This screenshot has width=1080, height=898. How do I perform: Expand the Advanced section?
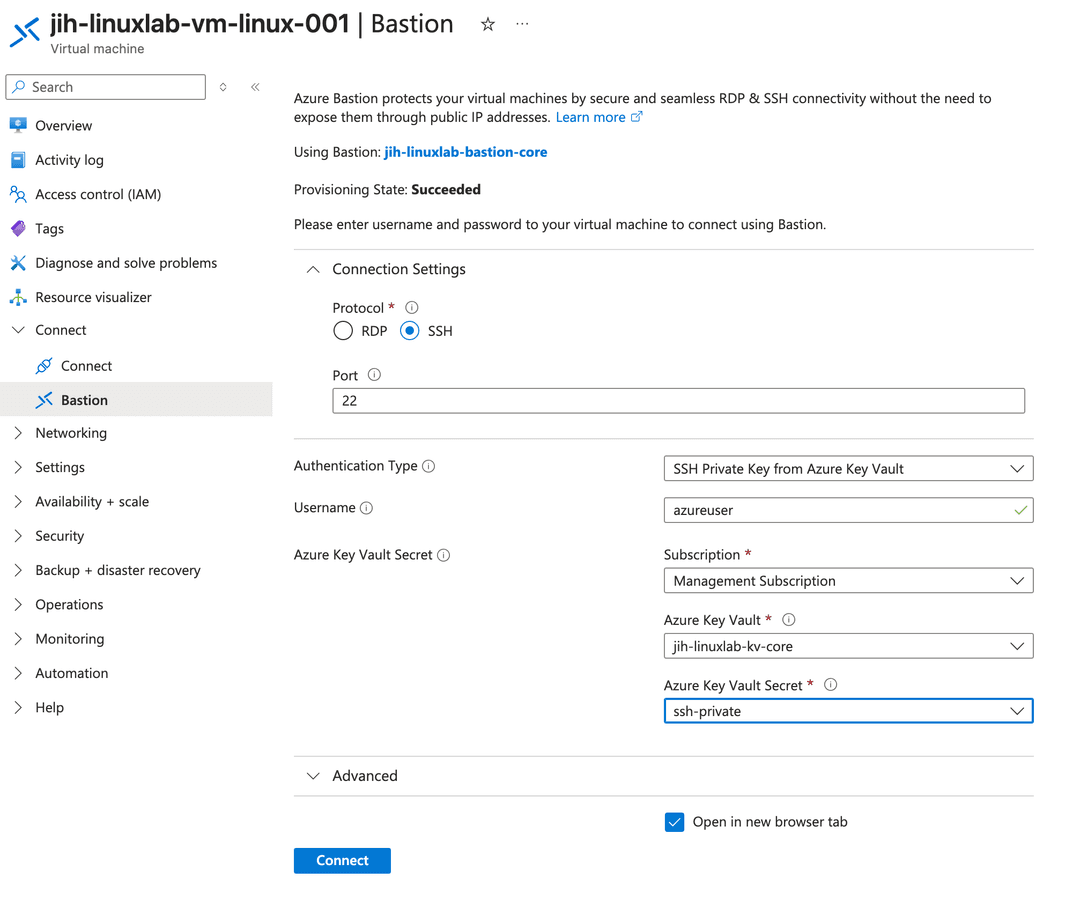(364, 776)
